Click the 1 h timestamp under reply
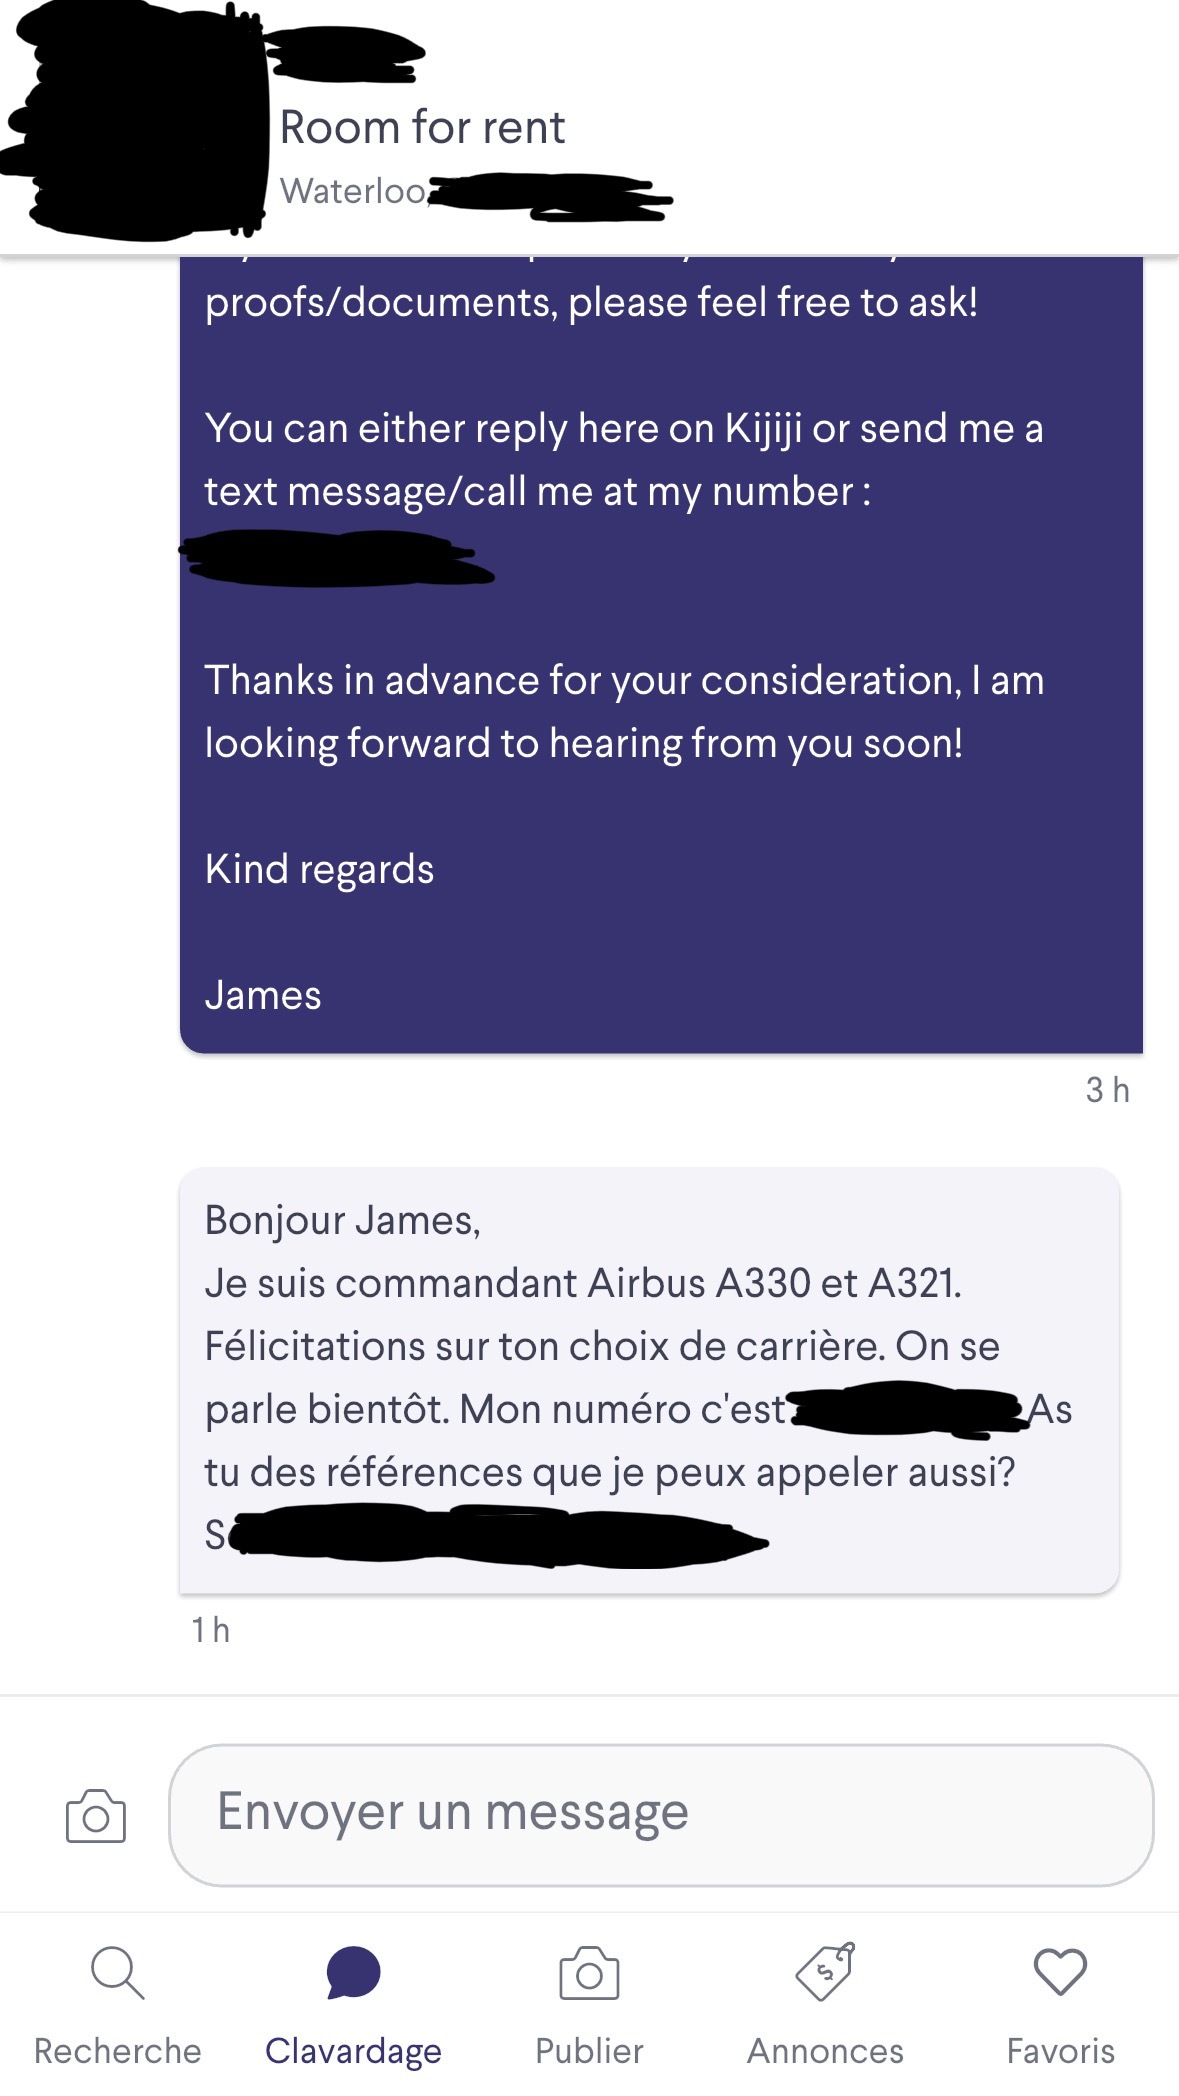 coord(211,1630)
